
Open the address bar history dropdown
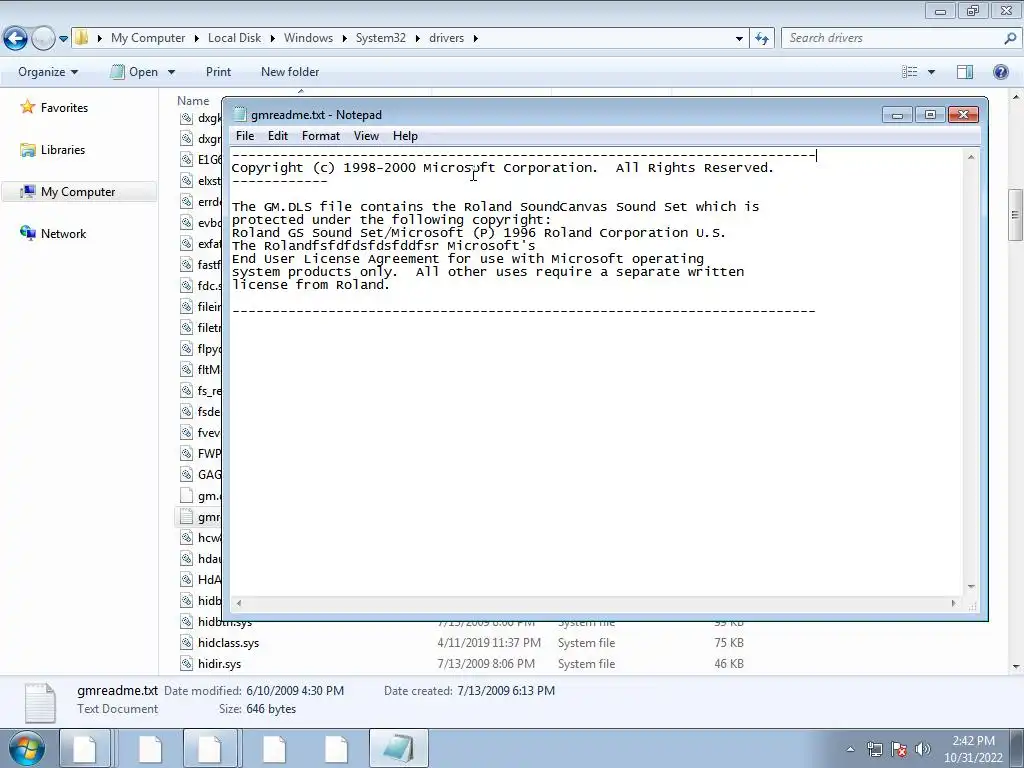pos(739,39)
